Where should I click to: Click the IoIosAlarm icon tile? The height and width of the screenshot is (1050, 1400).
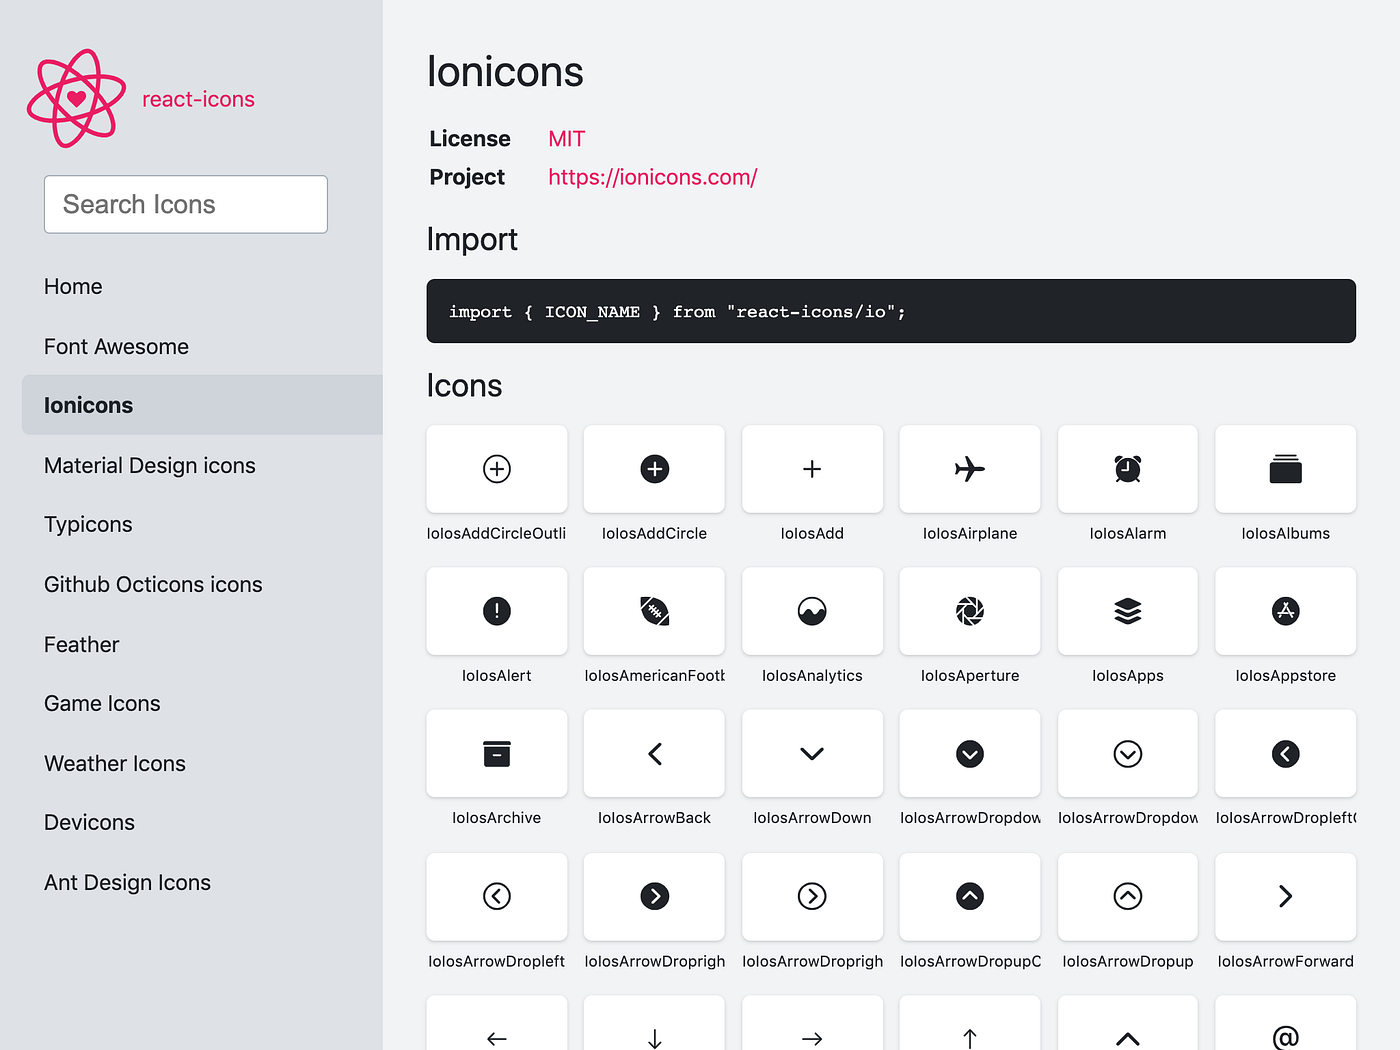(x=1127, y=469)
